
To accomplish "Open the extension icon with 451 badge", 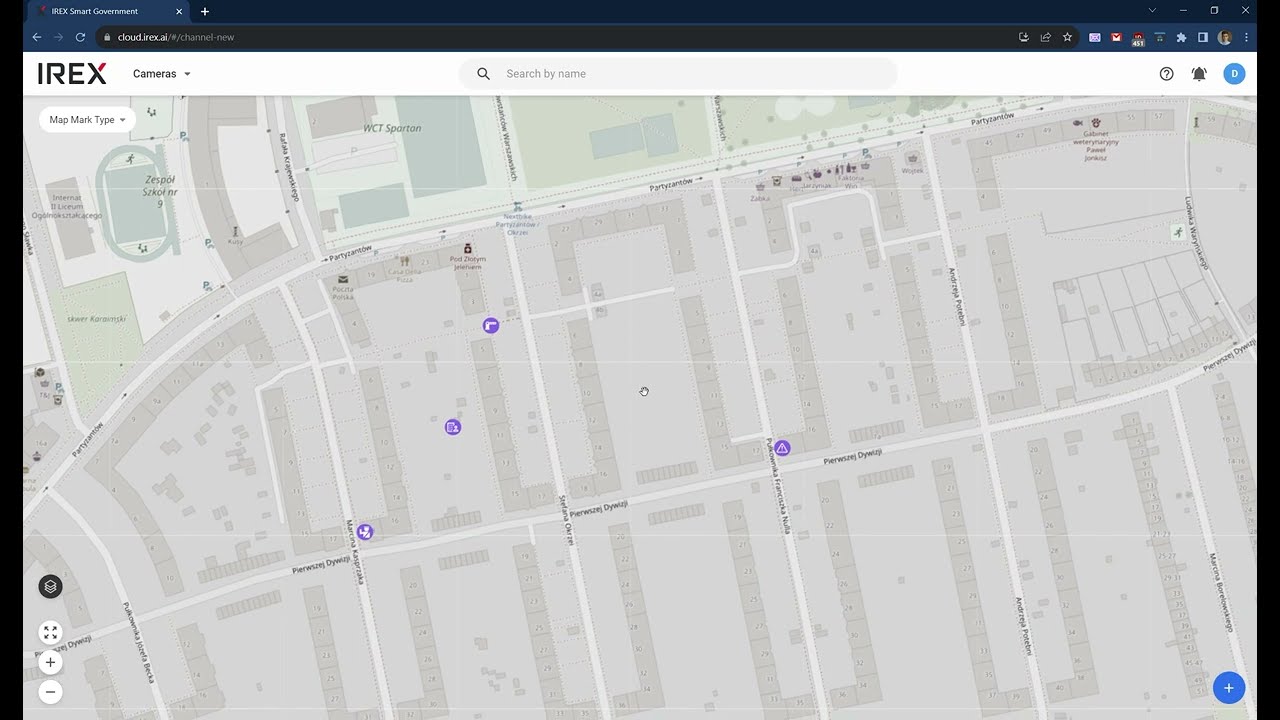I will pos(1138,38).
